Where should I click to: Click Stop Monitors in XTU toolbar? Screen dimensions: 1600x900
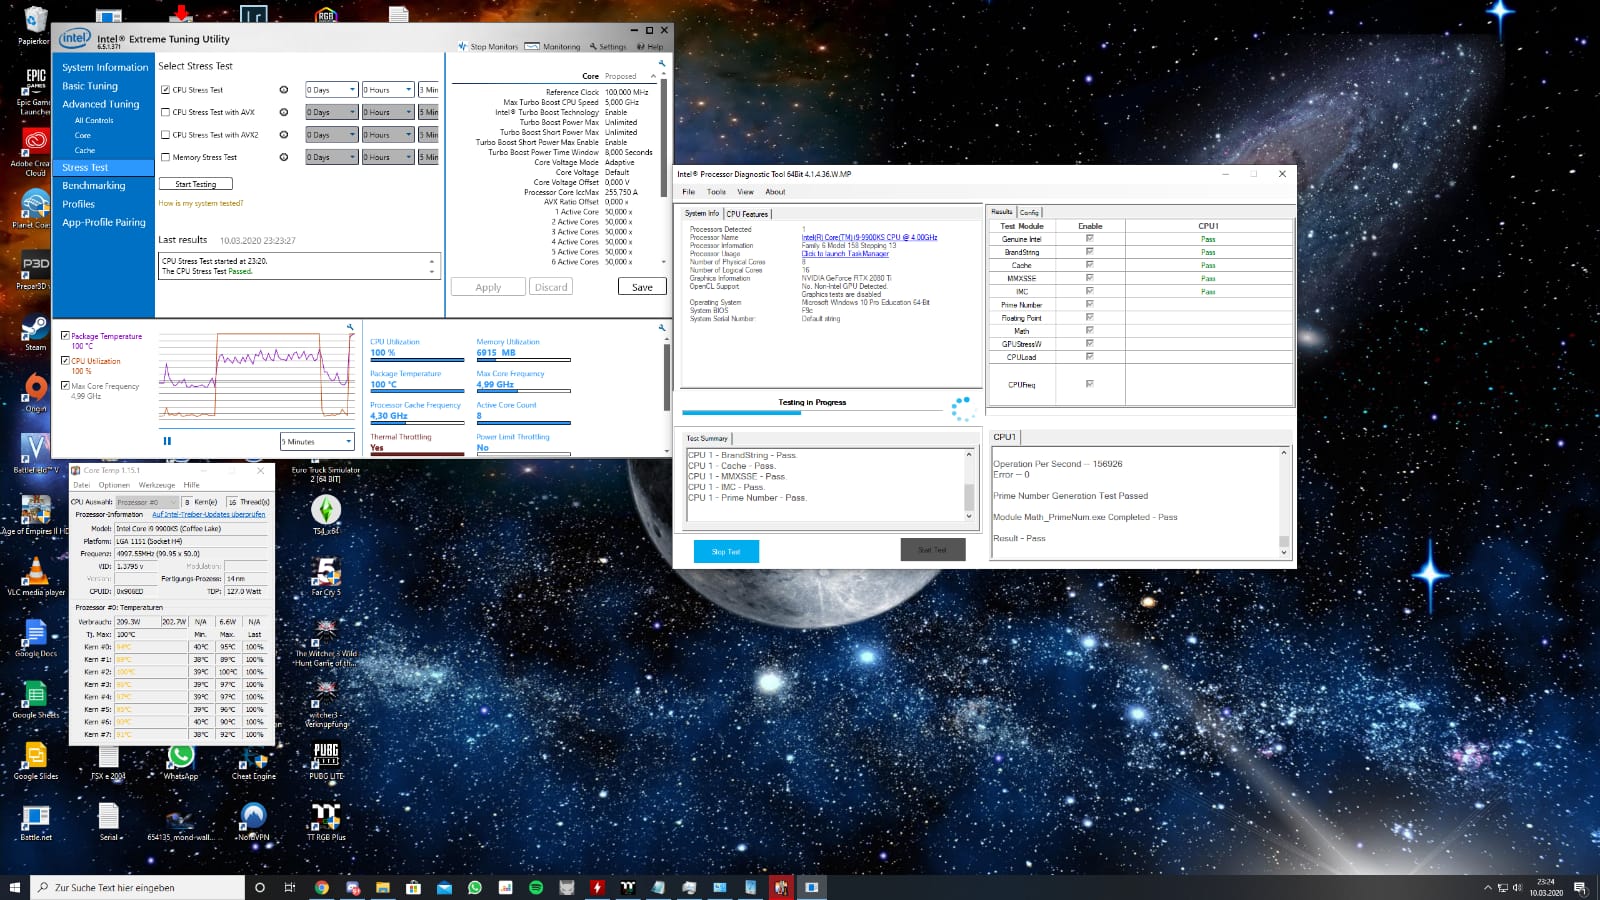coord(488,47)
